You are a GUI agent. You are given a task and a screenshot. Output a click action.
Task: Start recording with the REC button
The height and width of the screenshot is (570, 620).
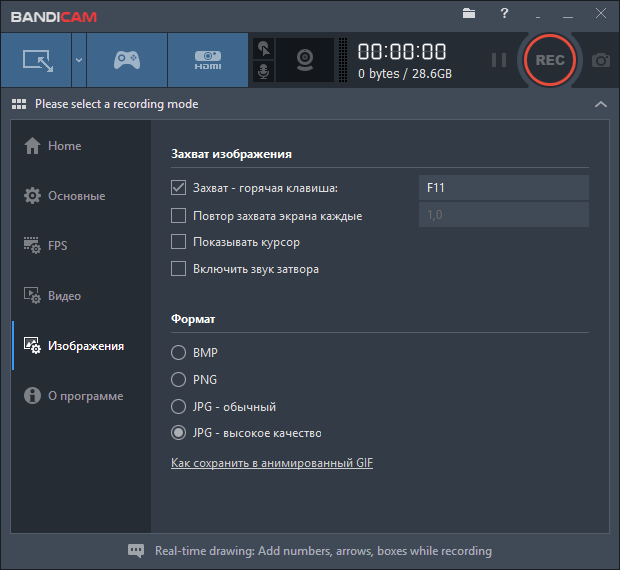549,60
